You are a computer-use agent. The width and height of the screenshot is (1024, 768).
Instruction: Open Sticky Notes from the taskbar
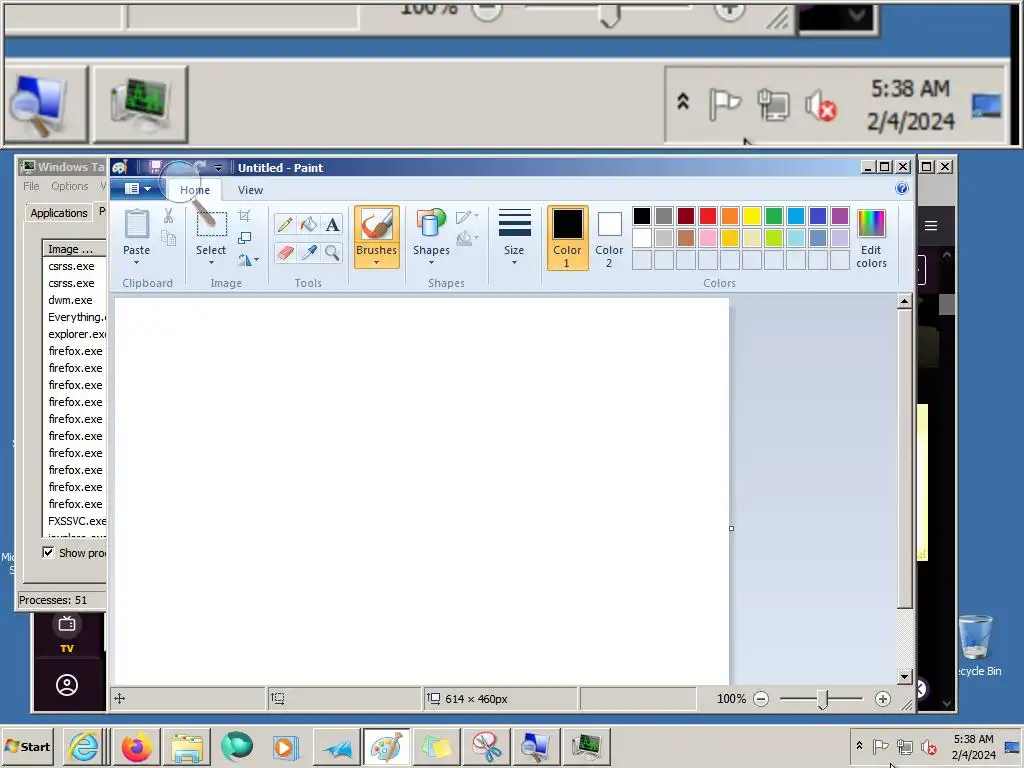436,746
